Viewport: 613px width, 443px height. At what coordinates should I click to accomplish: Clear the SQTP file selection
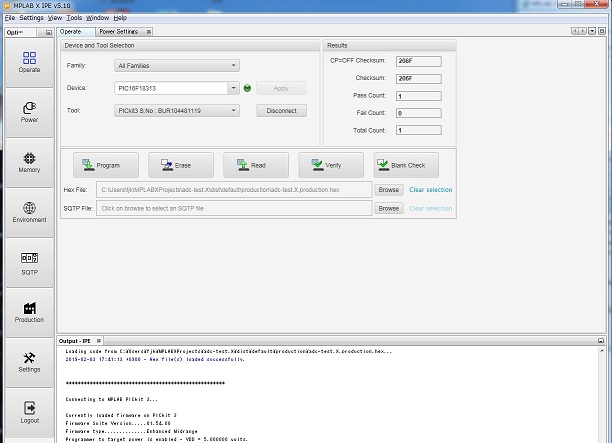click(x=430, y=208)
